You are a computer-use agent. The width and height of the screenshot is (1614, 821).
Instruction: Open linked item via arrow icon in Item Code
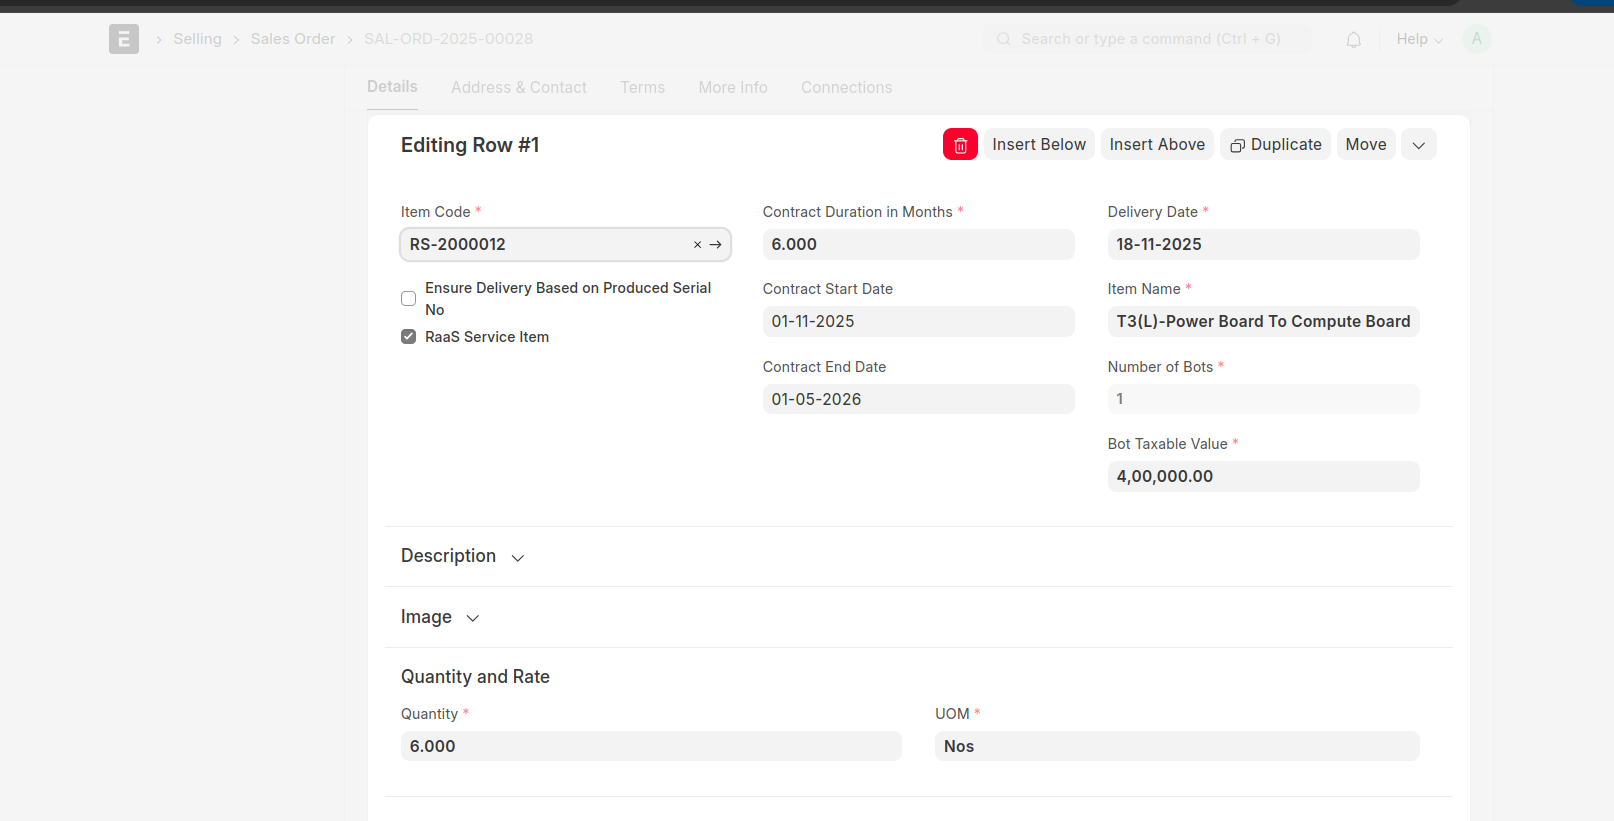tap(716, 245)
